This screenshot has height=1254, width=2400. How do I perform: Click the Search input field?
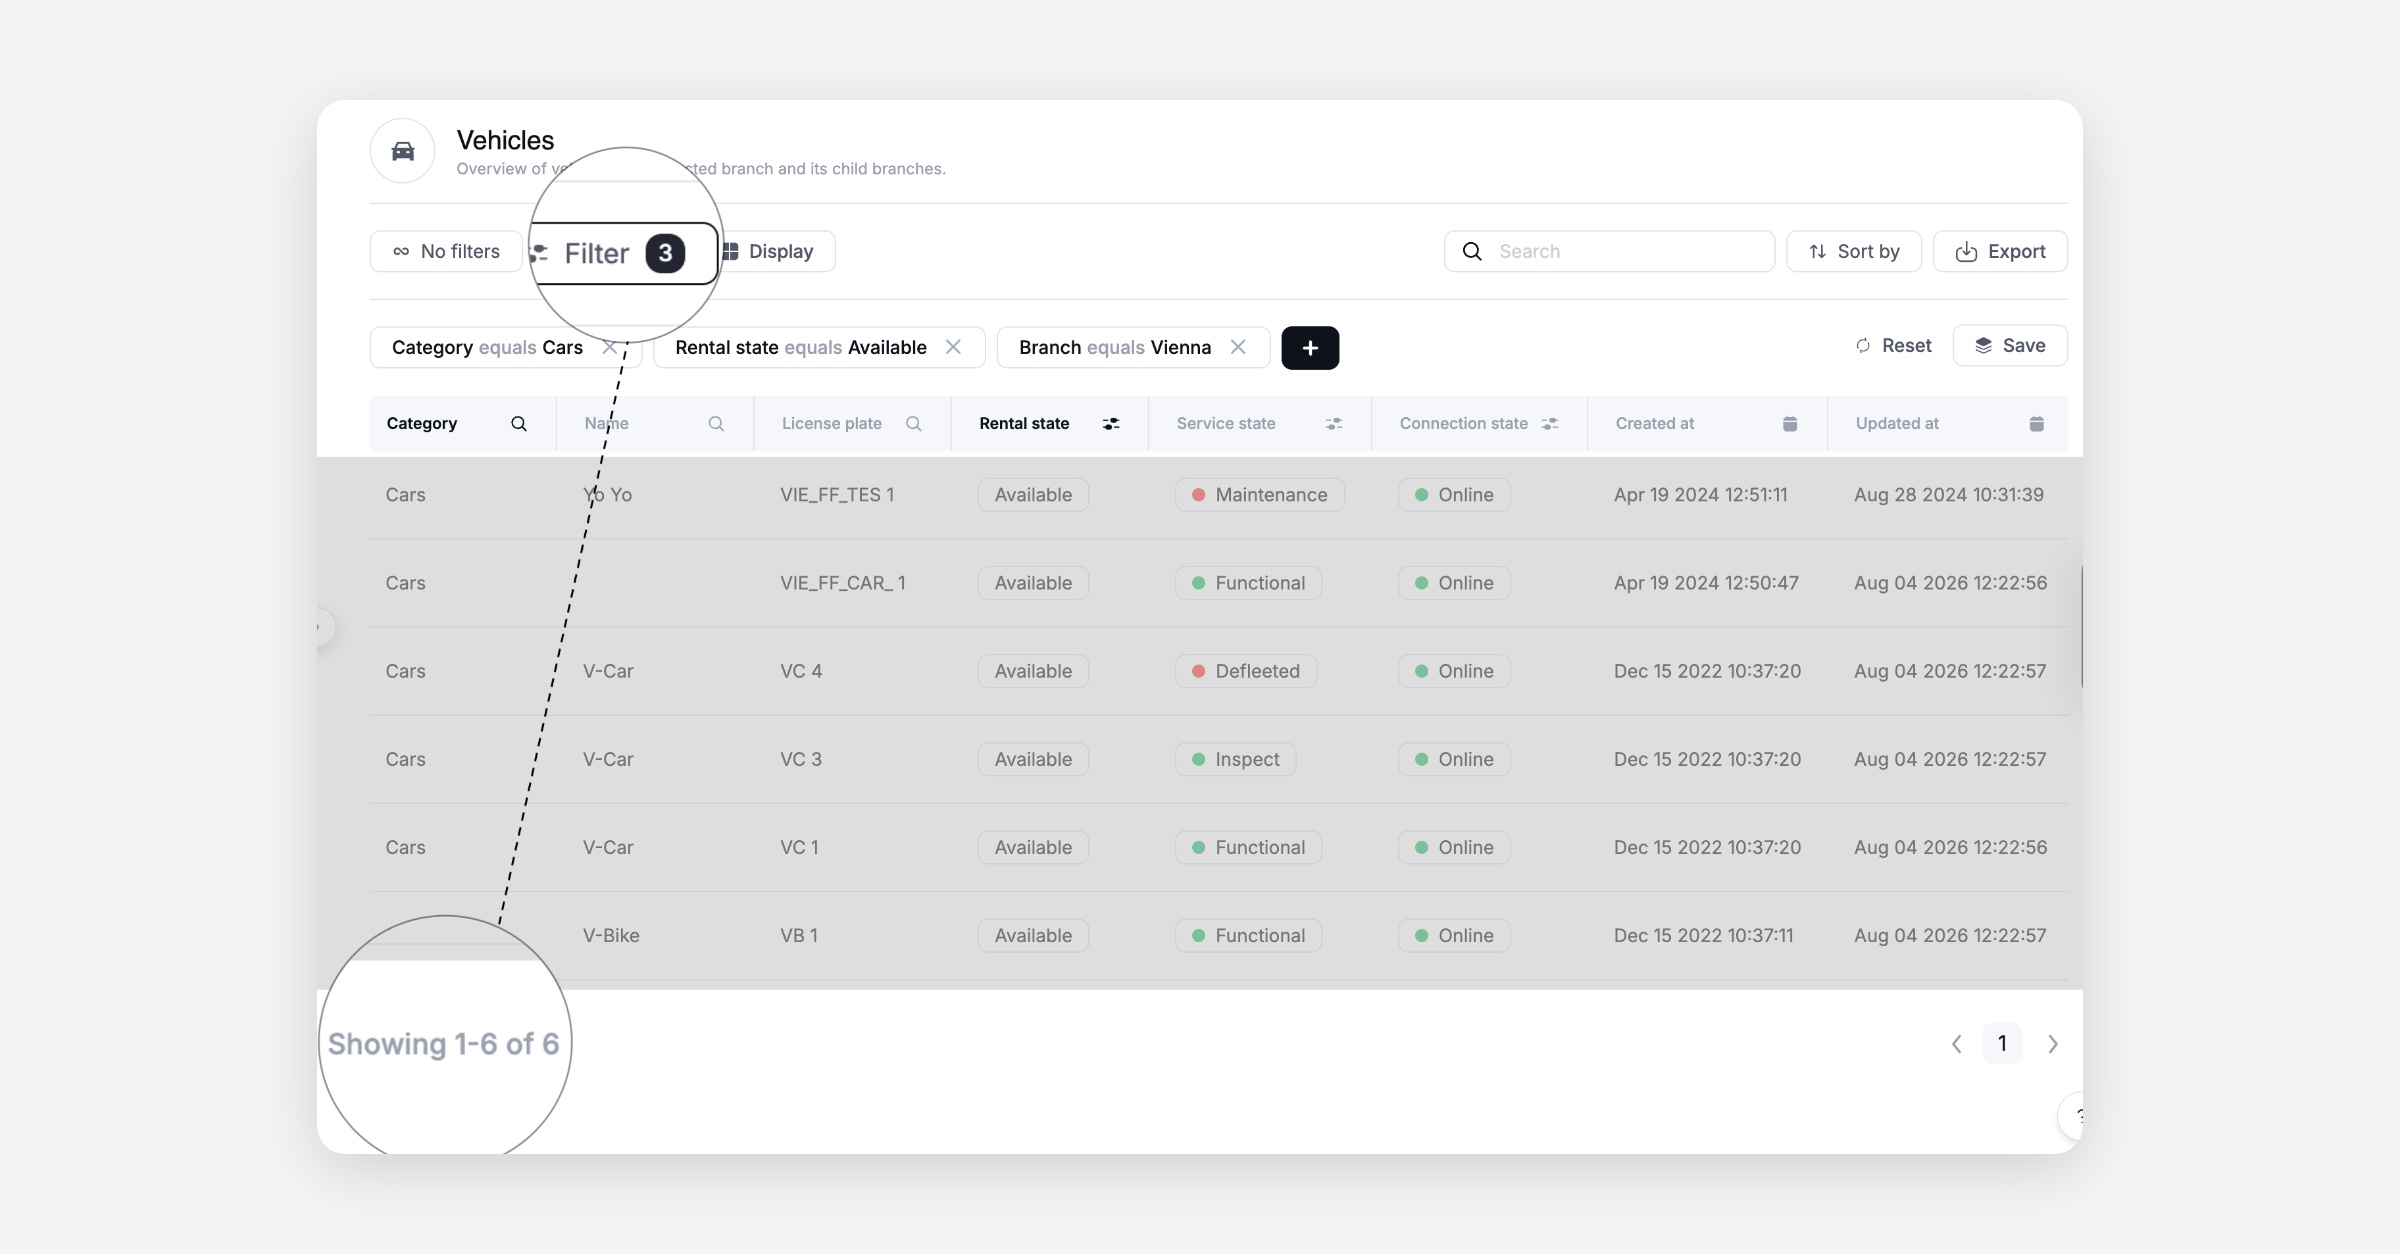(x=1609, y=251)
